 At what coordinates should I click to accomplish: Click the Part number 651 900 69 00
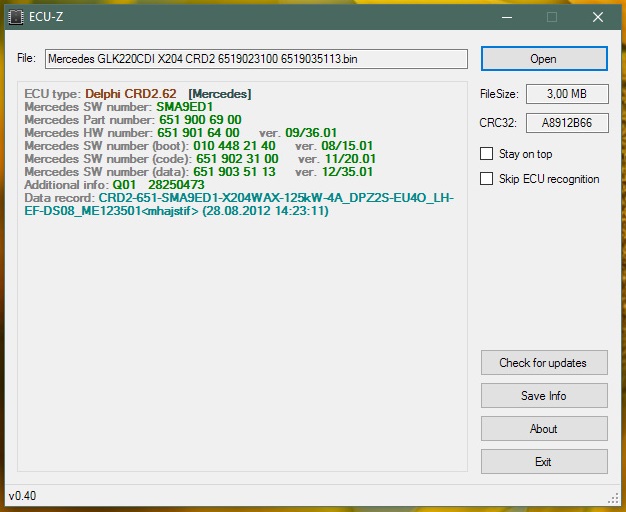200,120
